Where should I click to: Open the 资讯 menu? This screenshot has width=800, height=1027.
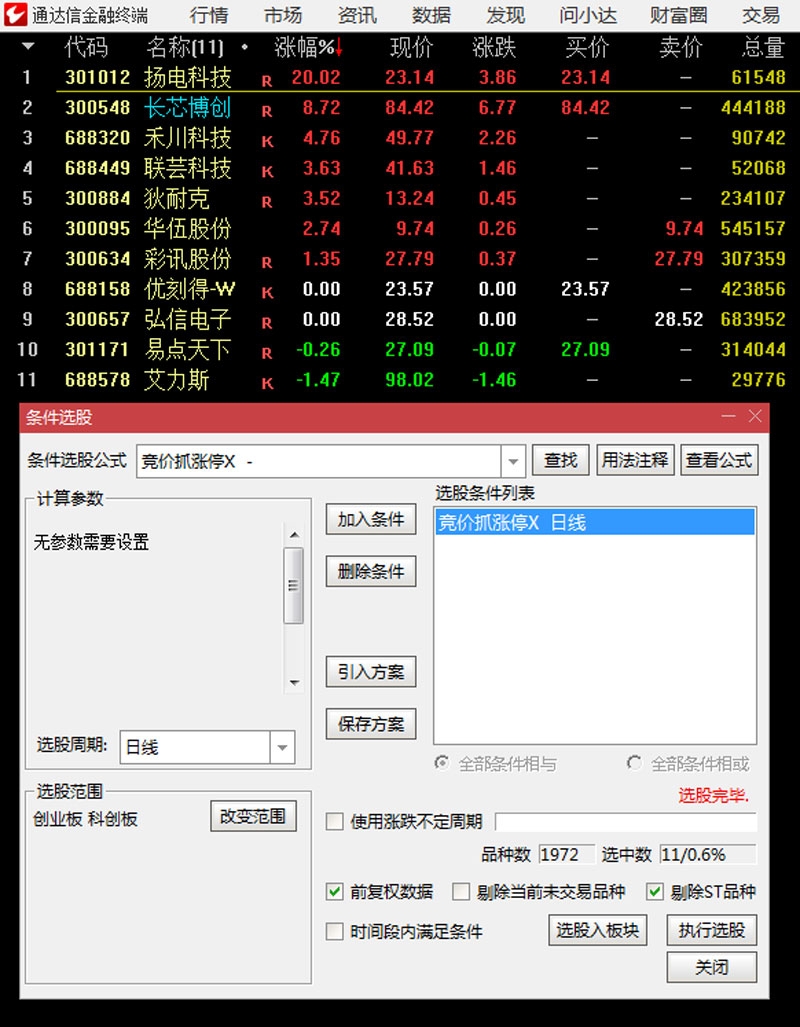pos(357,14)
